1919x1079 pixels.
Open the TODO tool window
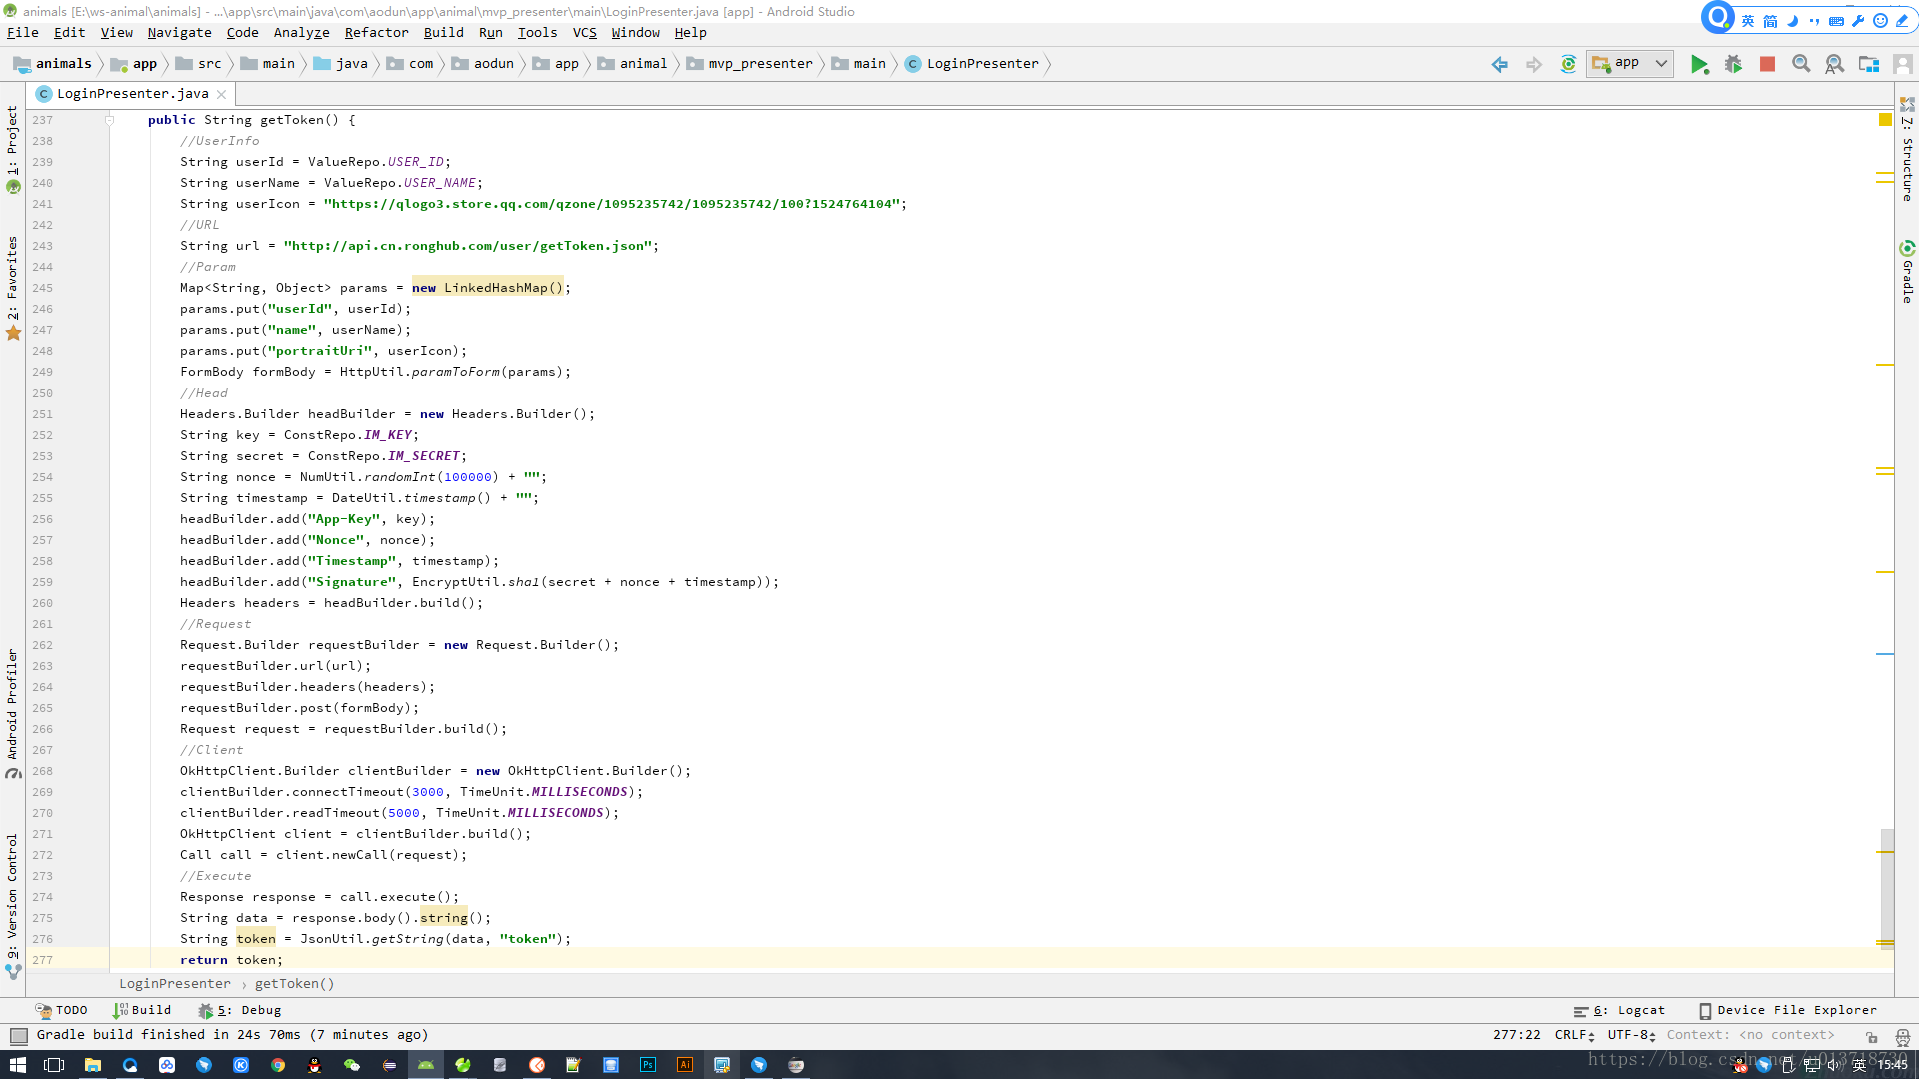(x=61, y=1010)
